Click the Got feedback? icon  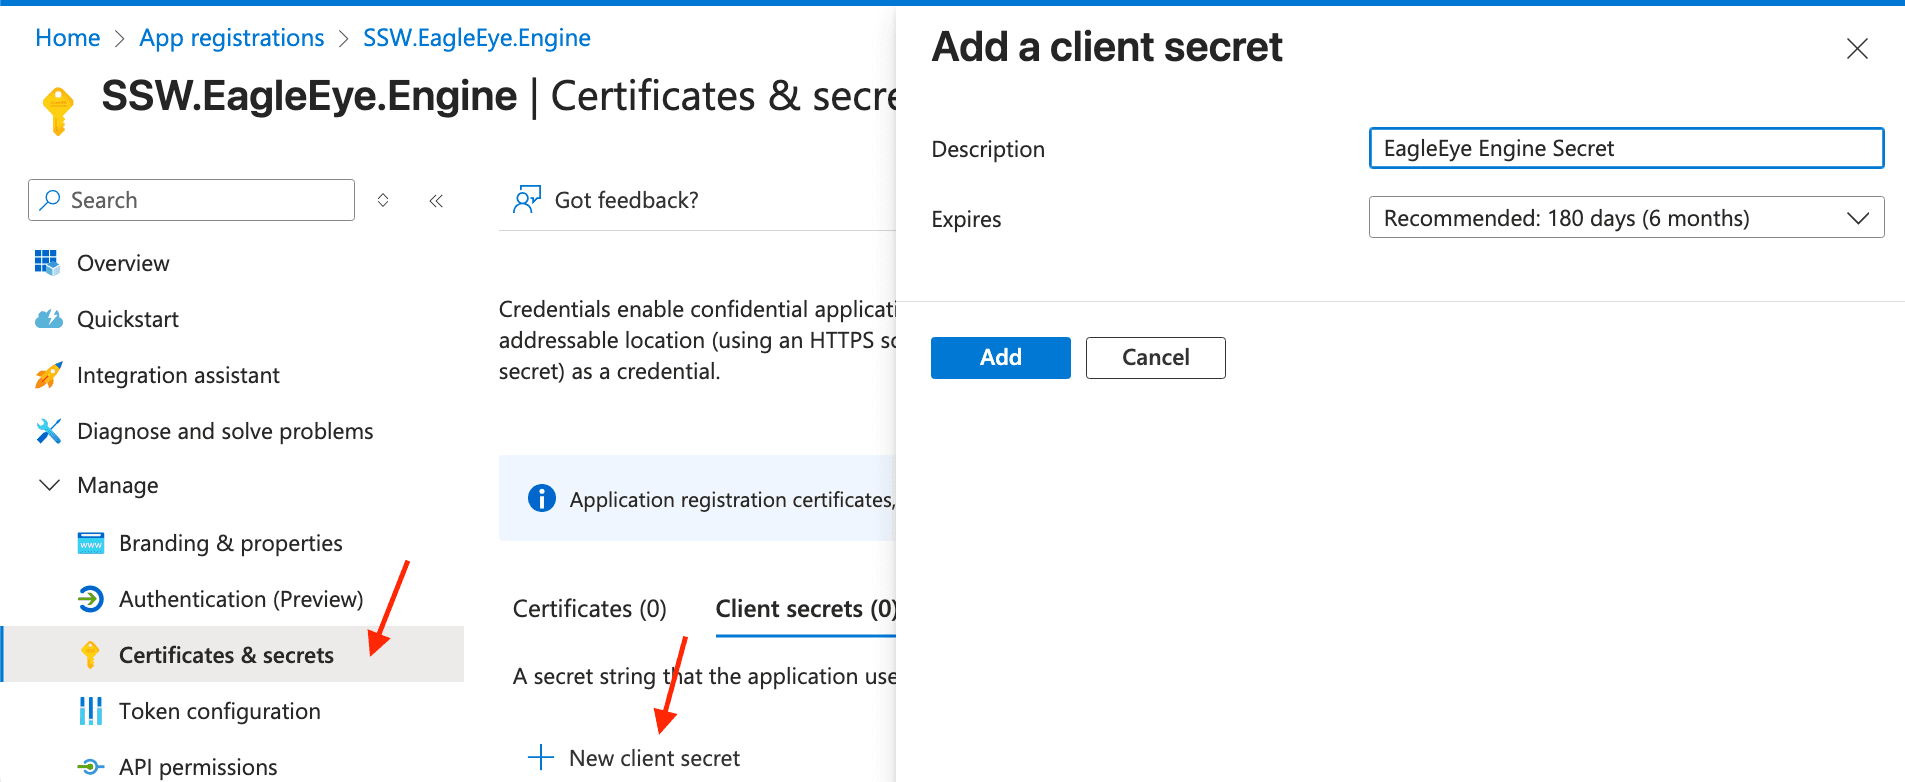coord(527,199)
